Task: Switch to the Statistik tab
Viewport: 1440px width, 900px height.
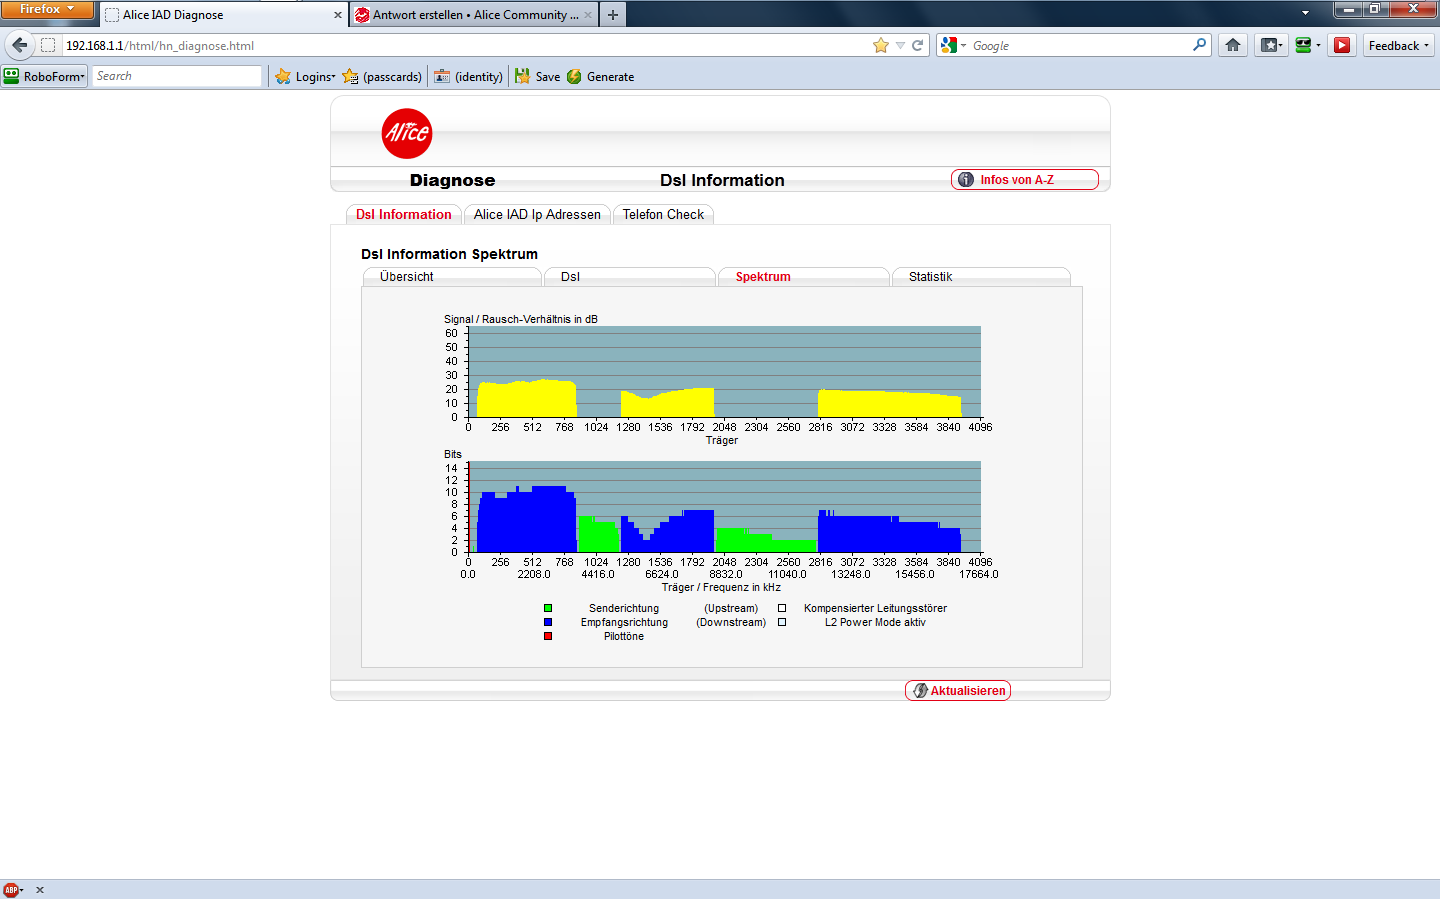Action: click(930, 277)
